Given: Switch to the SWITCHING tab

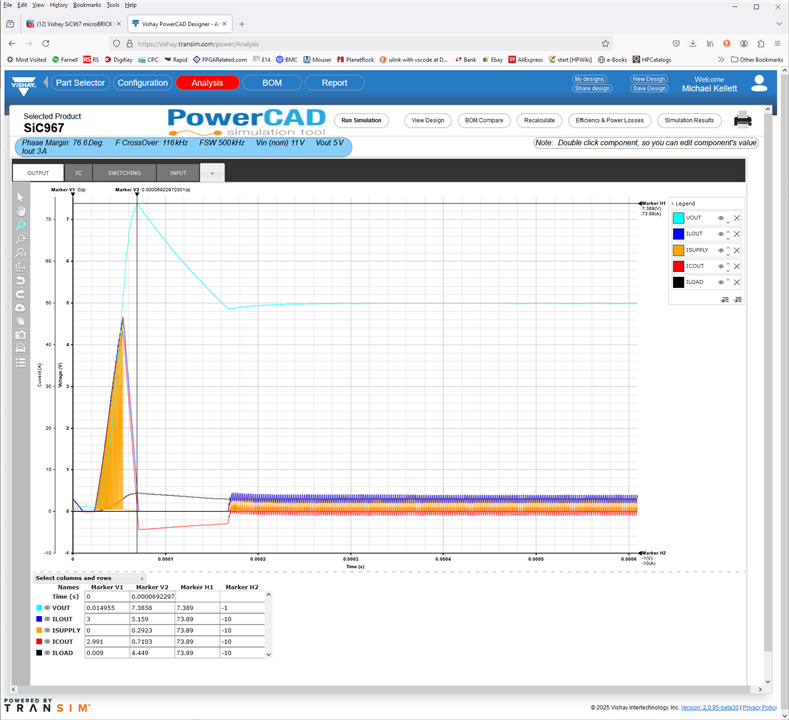Looking at the screenshot, I should tap(124, 173).
